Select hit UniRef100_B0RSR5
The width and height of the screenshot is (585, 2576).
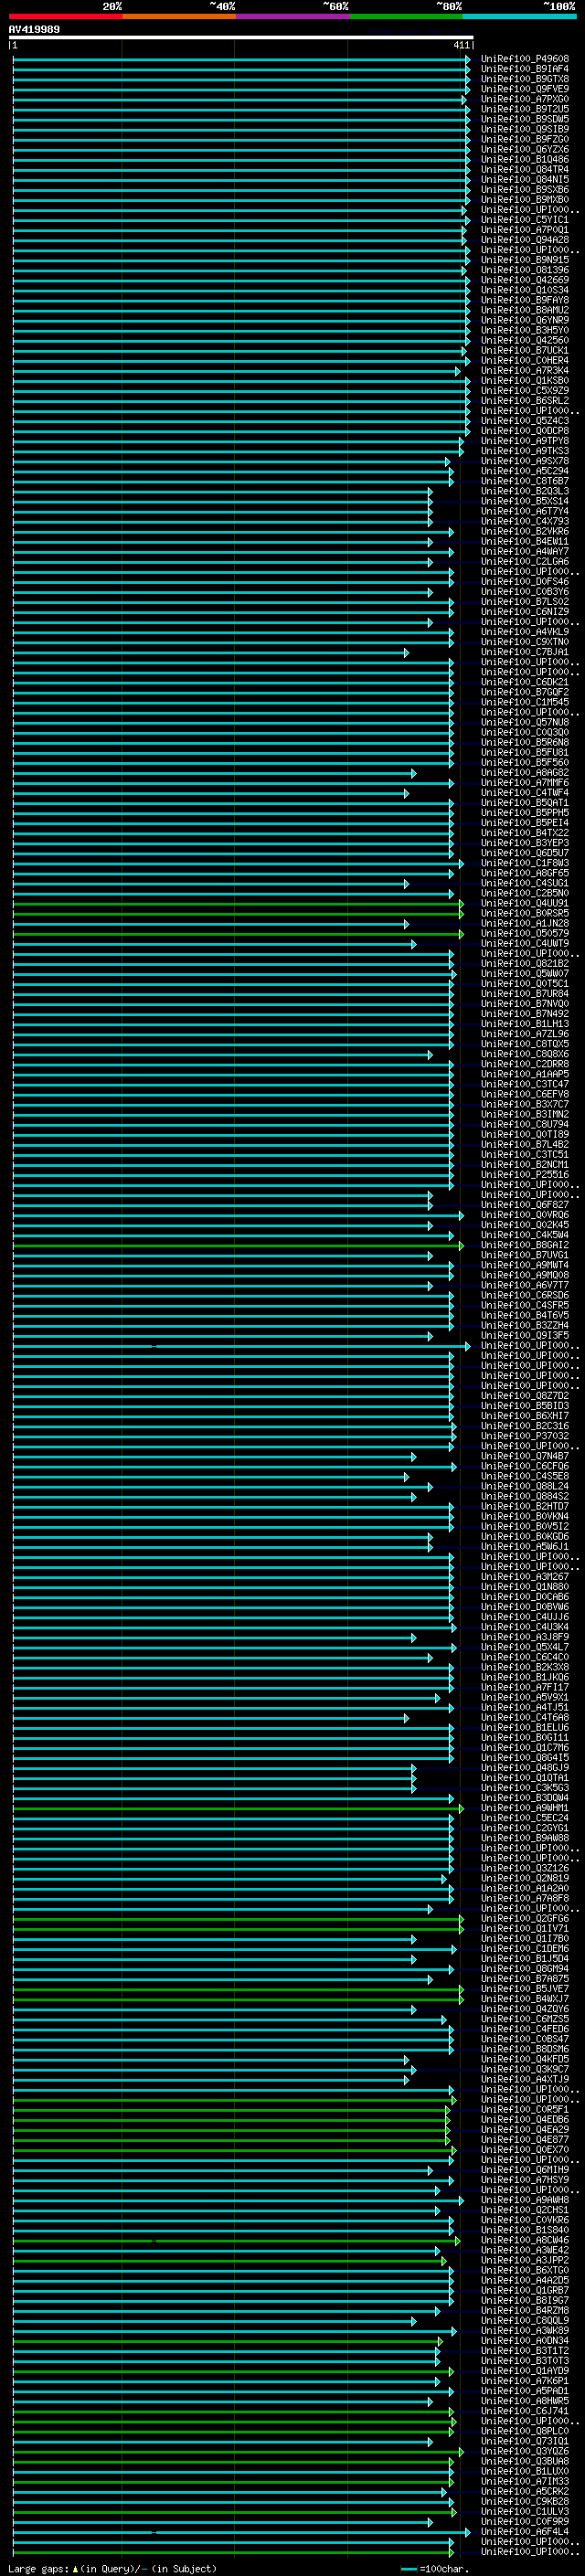point(524,913)
